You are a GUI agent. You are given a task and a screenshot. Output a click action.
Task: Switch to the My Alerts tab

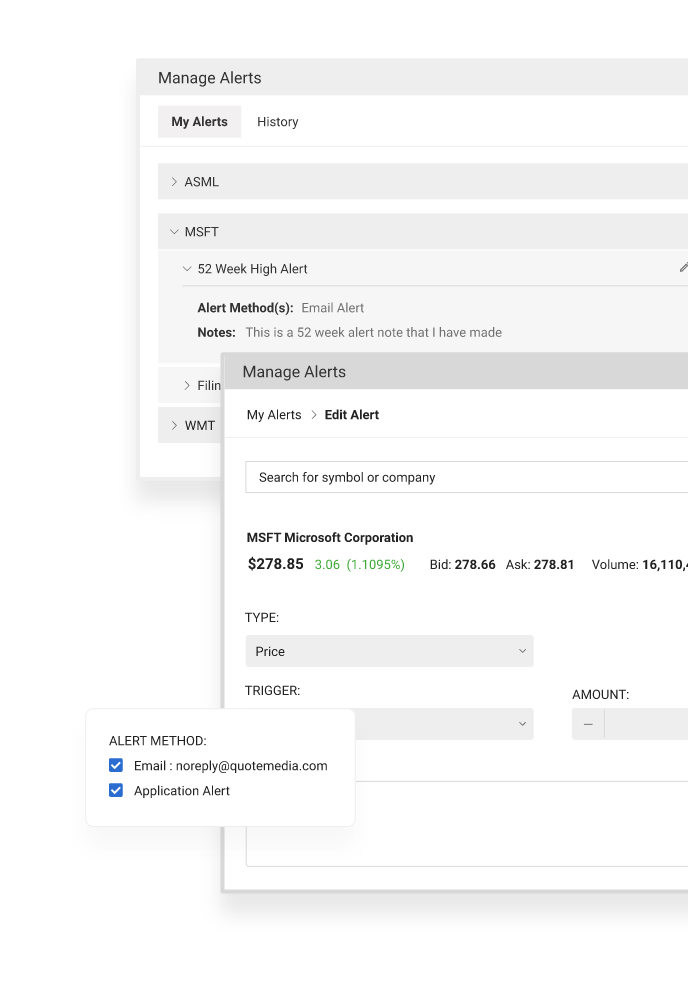point(199,122)
